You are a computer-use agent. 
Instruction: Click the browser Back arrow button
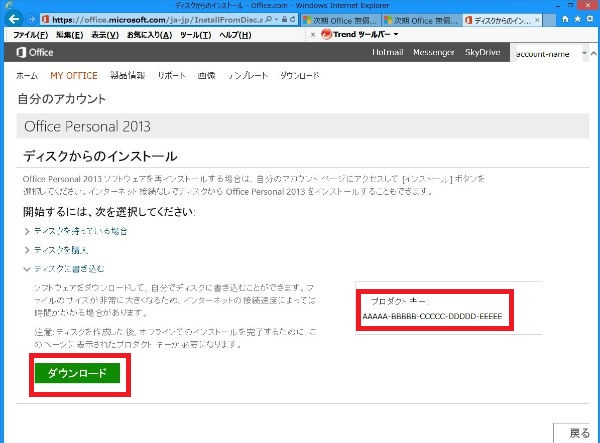tap(14, 19)
